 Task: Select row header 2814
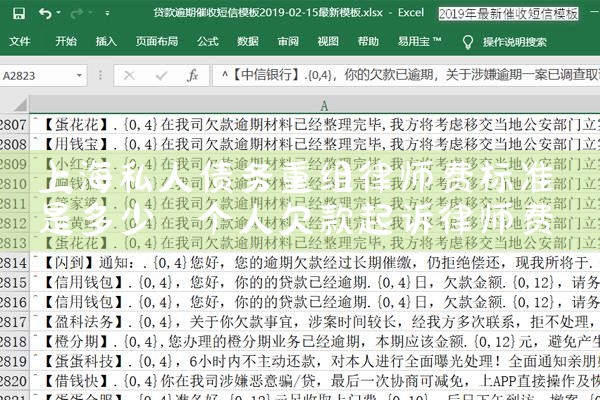click(x=14, y=263)
